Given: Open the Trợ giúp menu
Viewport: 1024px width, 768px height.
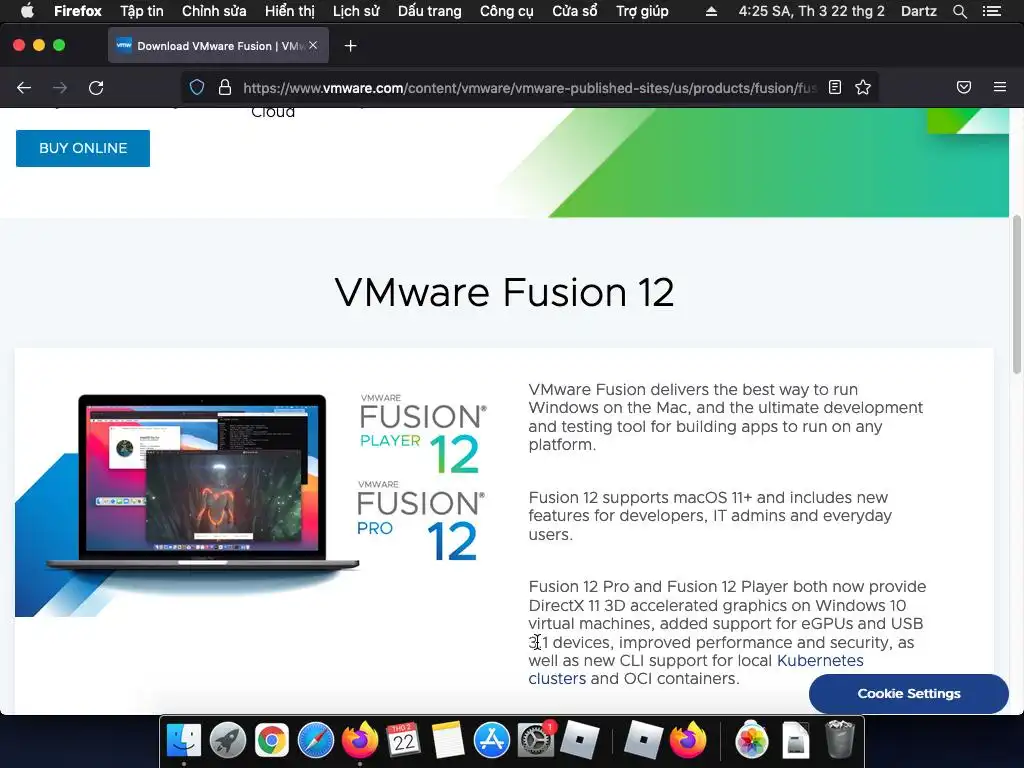Looking at the screenshot, I should pyautogui.click(x=642, y=11).
